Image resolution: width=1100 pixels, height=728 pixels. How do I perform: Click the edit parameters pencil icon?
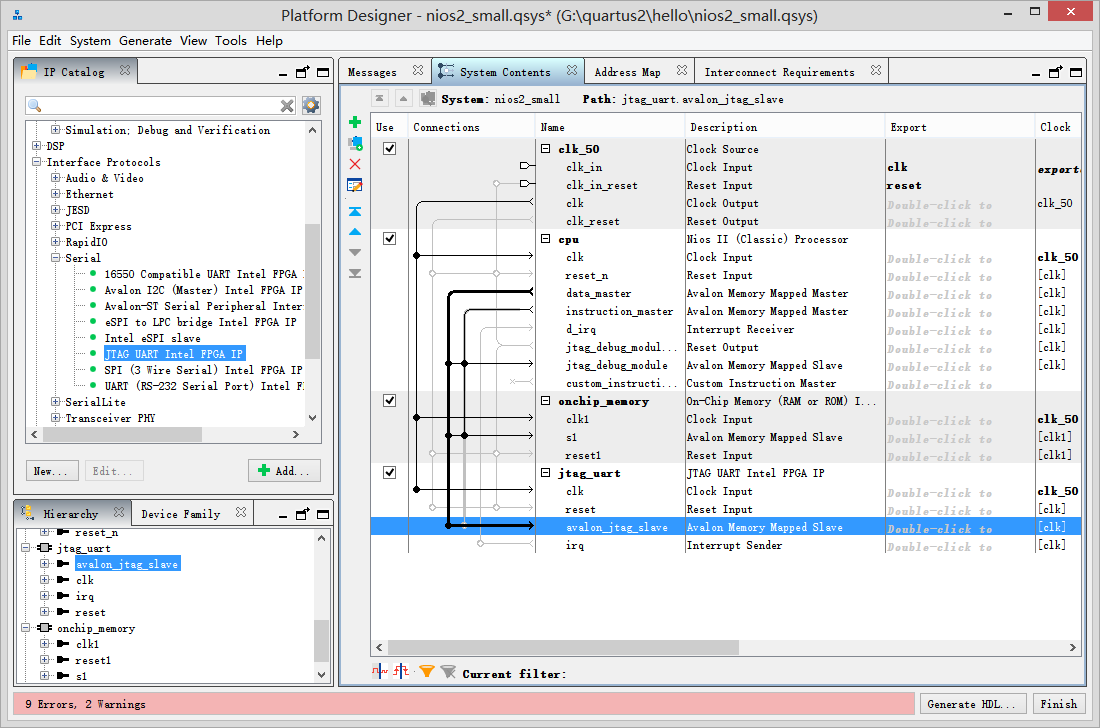(x=355, y=185)
